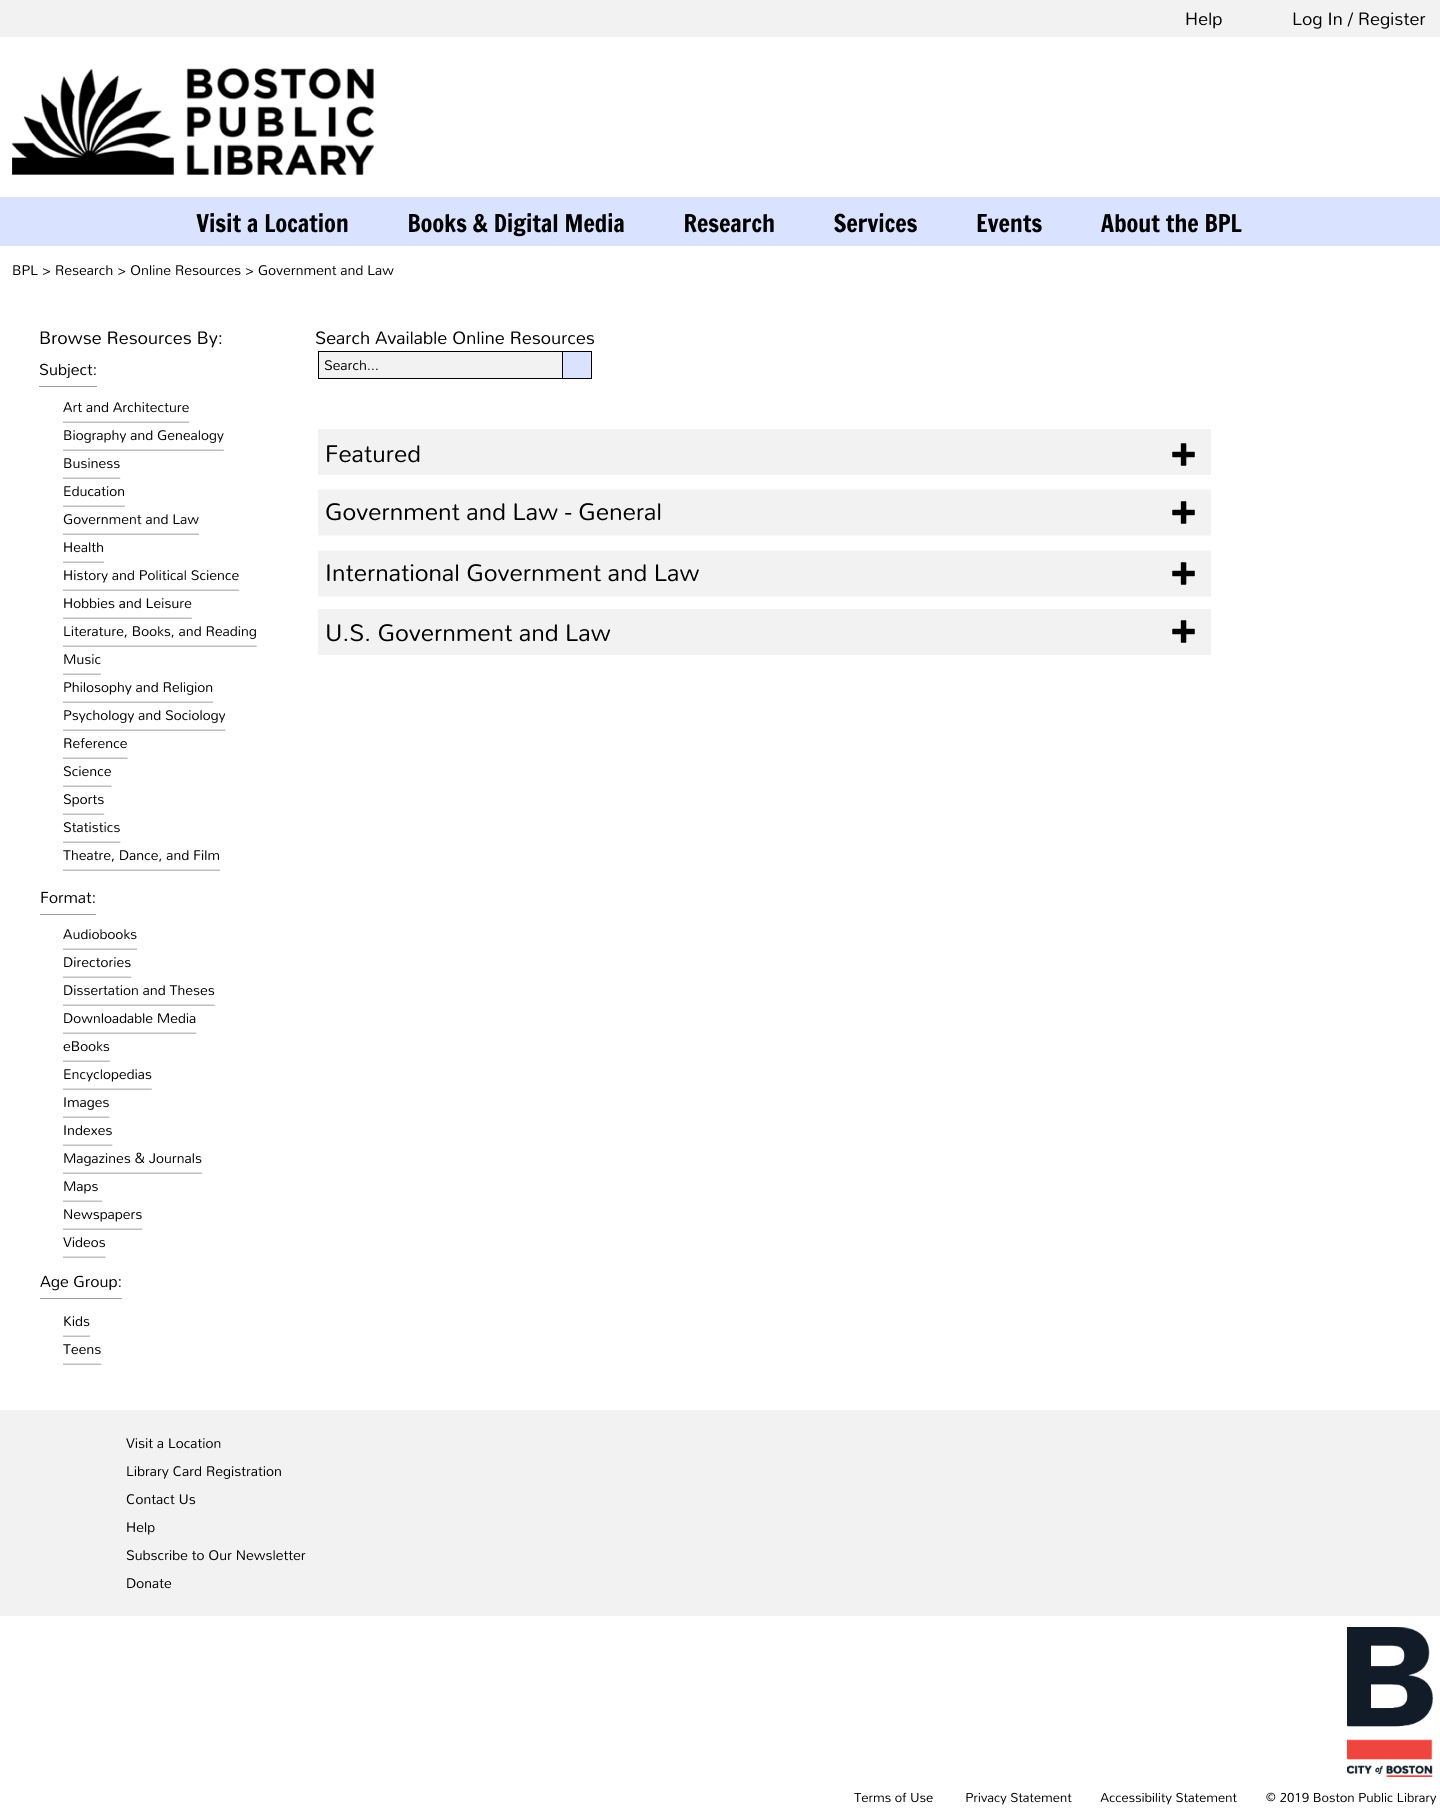Click Log In / Register
The height and width of the screenshot is (1819, 1440).
pos(1358,19)
